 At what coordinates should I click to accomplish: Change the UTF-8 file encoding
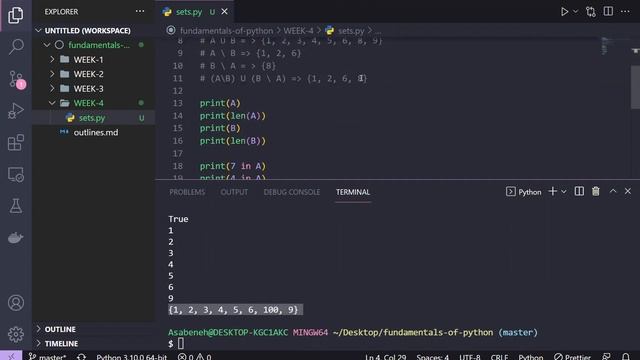[470, 356]
